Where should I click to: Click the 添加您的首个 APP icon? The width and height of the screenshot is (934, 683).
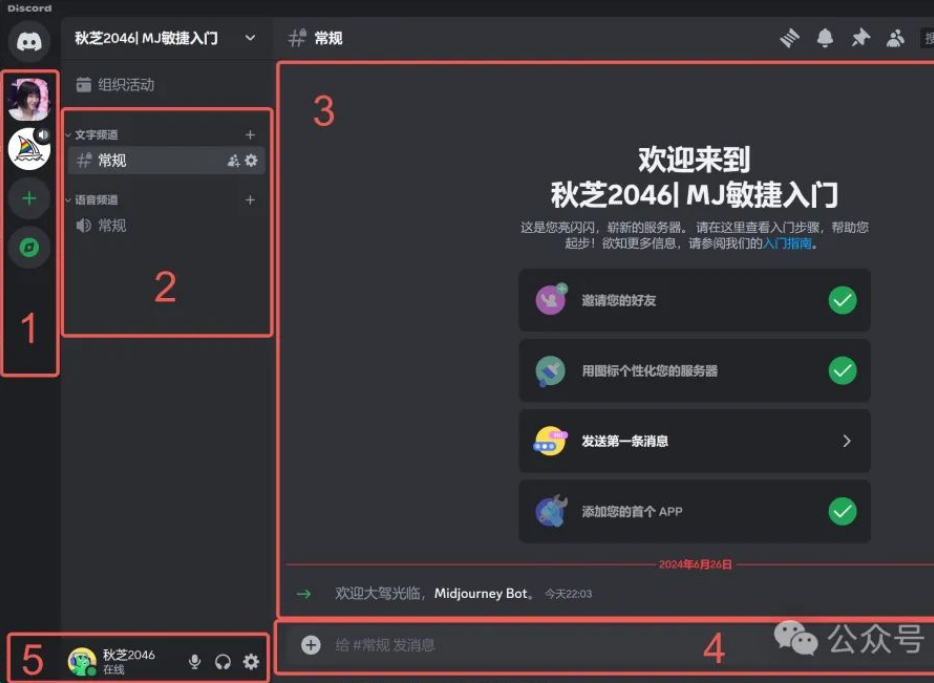pyautogui.click(x=551, y=511)
